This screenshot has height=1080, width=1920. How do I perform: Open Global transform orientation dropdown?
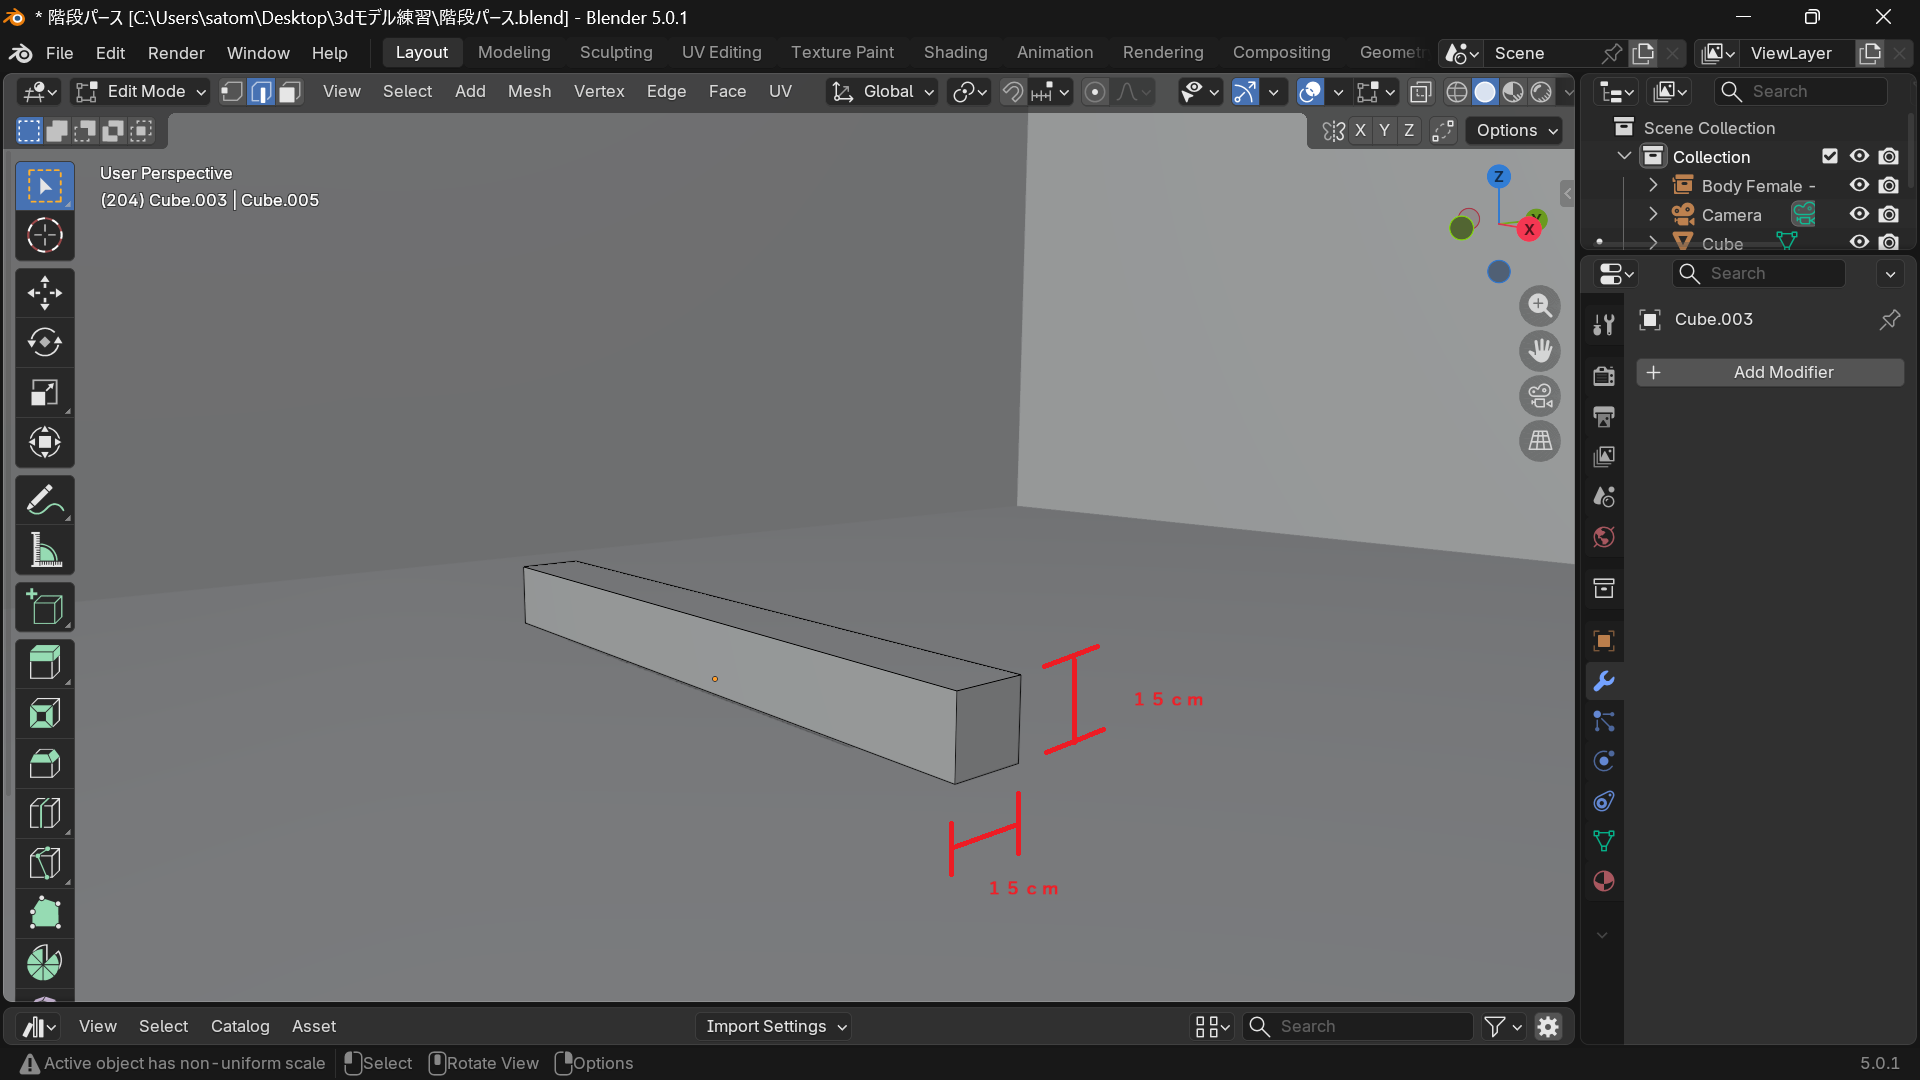pos(884,92)
